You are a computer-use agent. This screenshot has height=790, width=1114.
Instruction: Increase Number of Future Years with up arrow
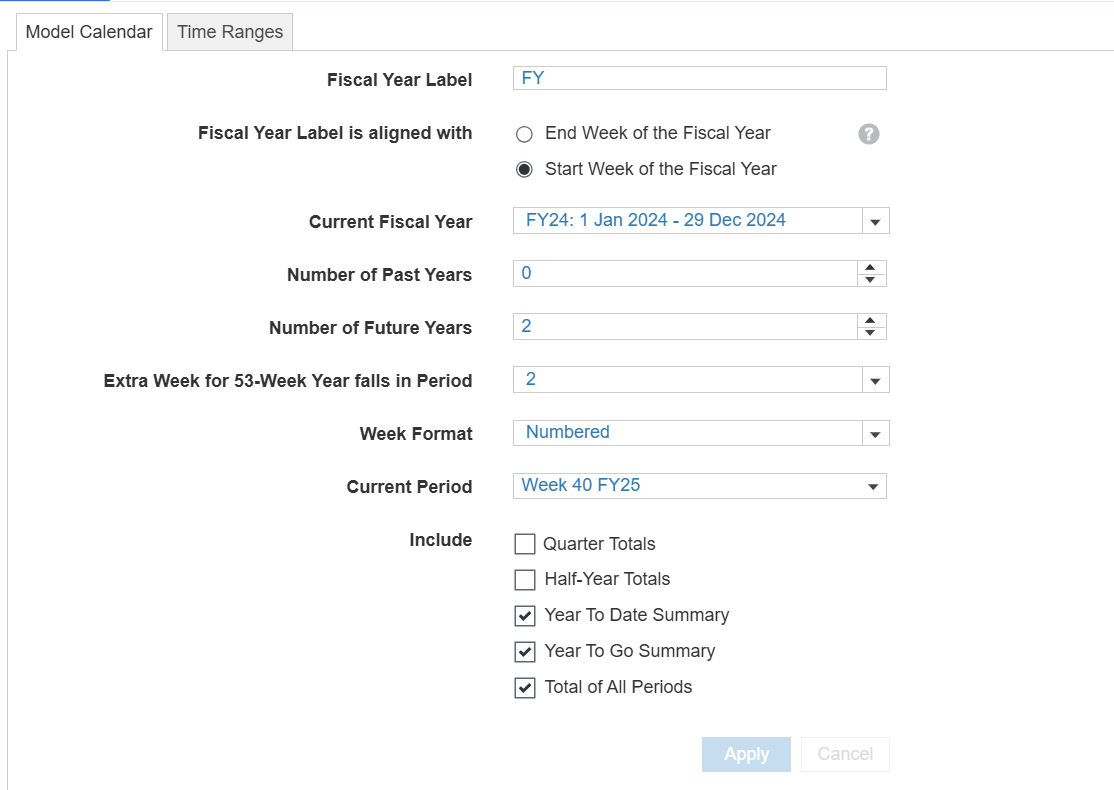(871, 321)
